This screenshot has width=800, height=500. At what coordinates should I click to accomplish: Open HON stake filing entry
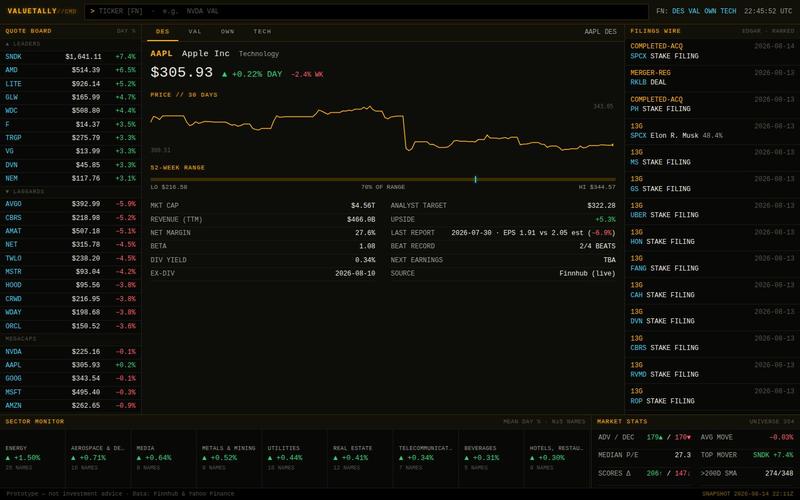712,237
